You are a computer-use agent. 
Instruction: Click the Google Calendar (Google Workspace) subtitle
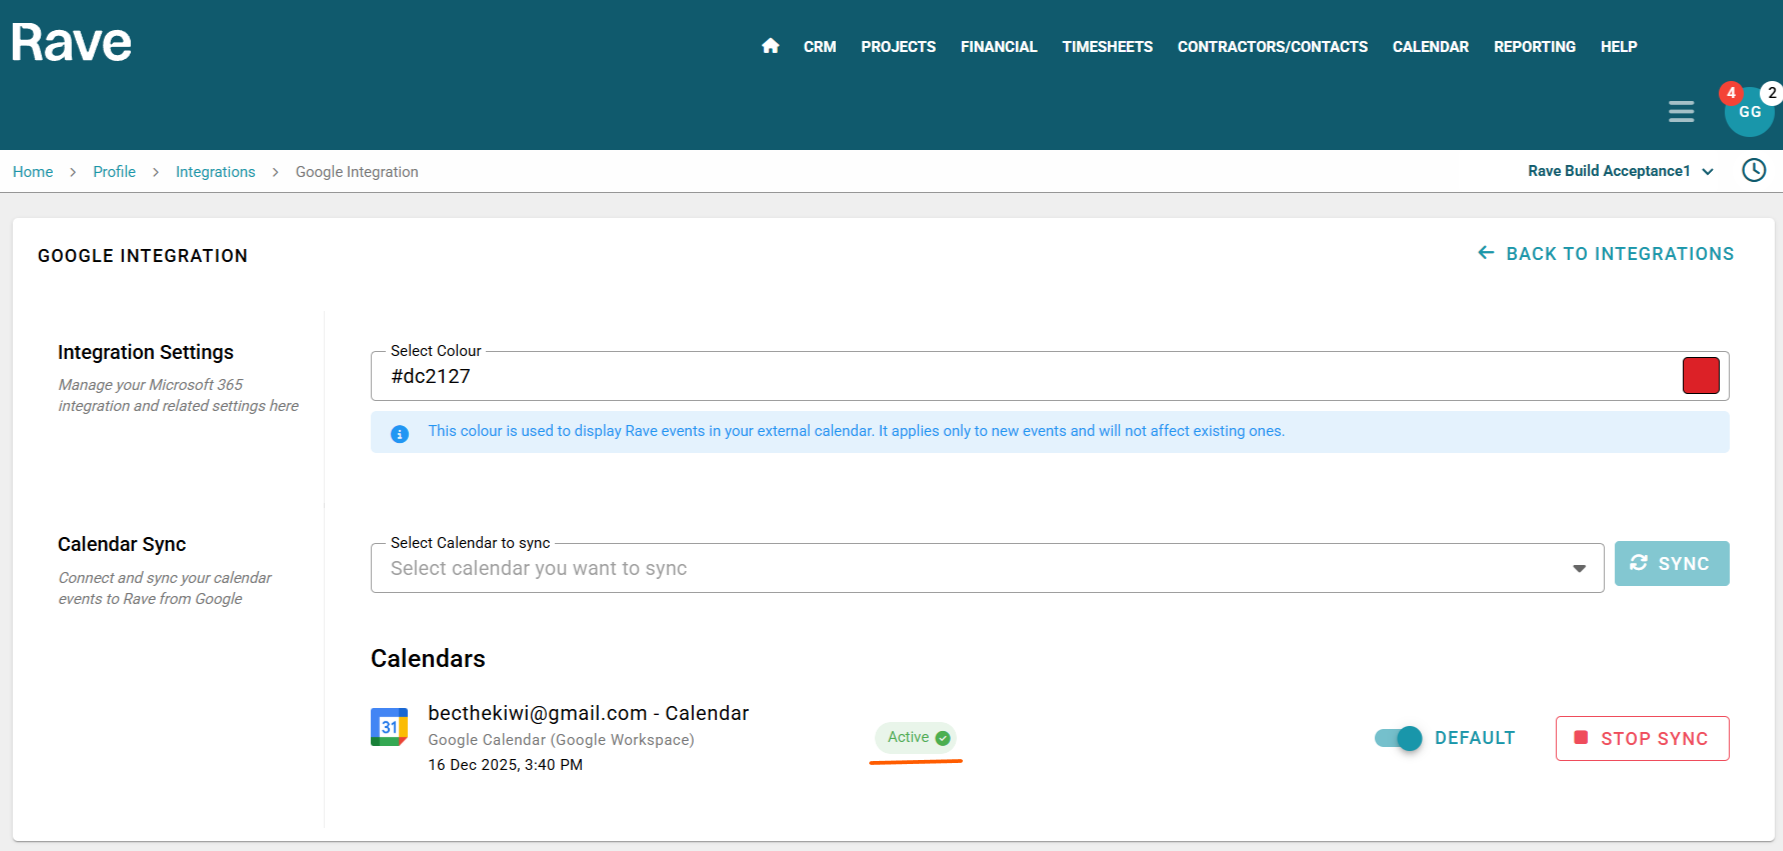(x=561, y=740)
